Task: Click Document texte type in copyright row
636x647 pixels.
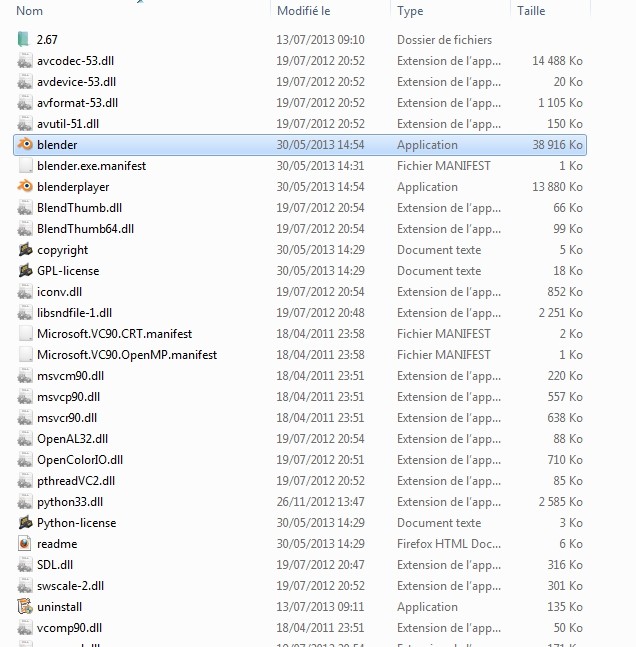Action: point(439,250)
